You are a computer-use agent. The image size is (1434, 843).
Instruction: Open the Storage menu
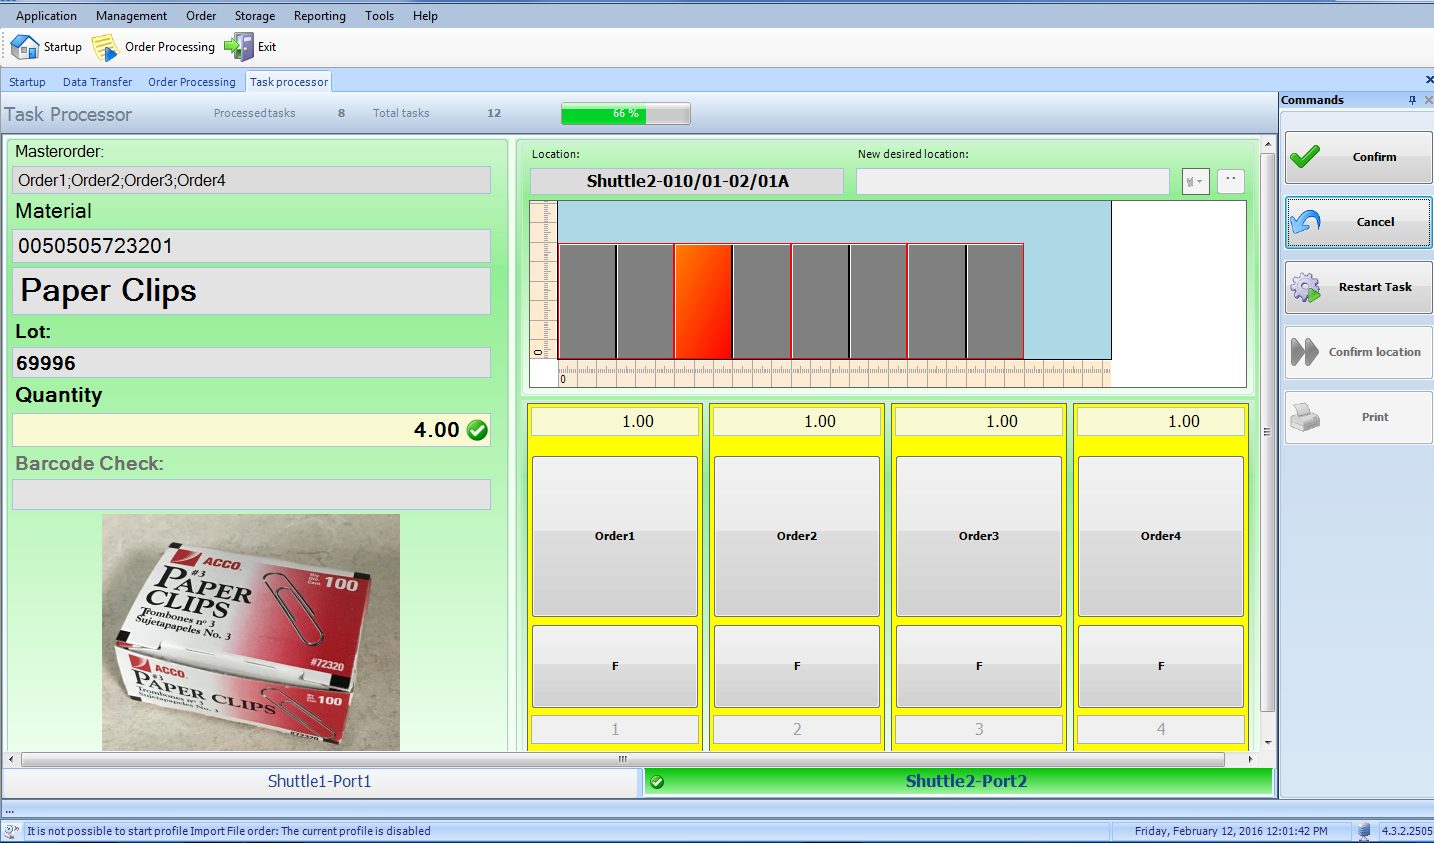click(254, 15)
